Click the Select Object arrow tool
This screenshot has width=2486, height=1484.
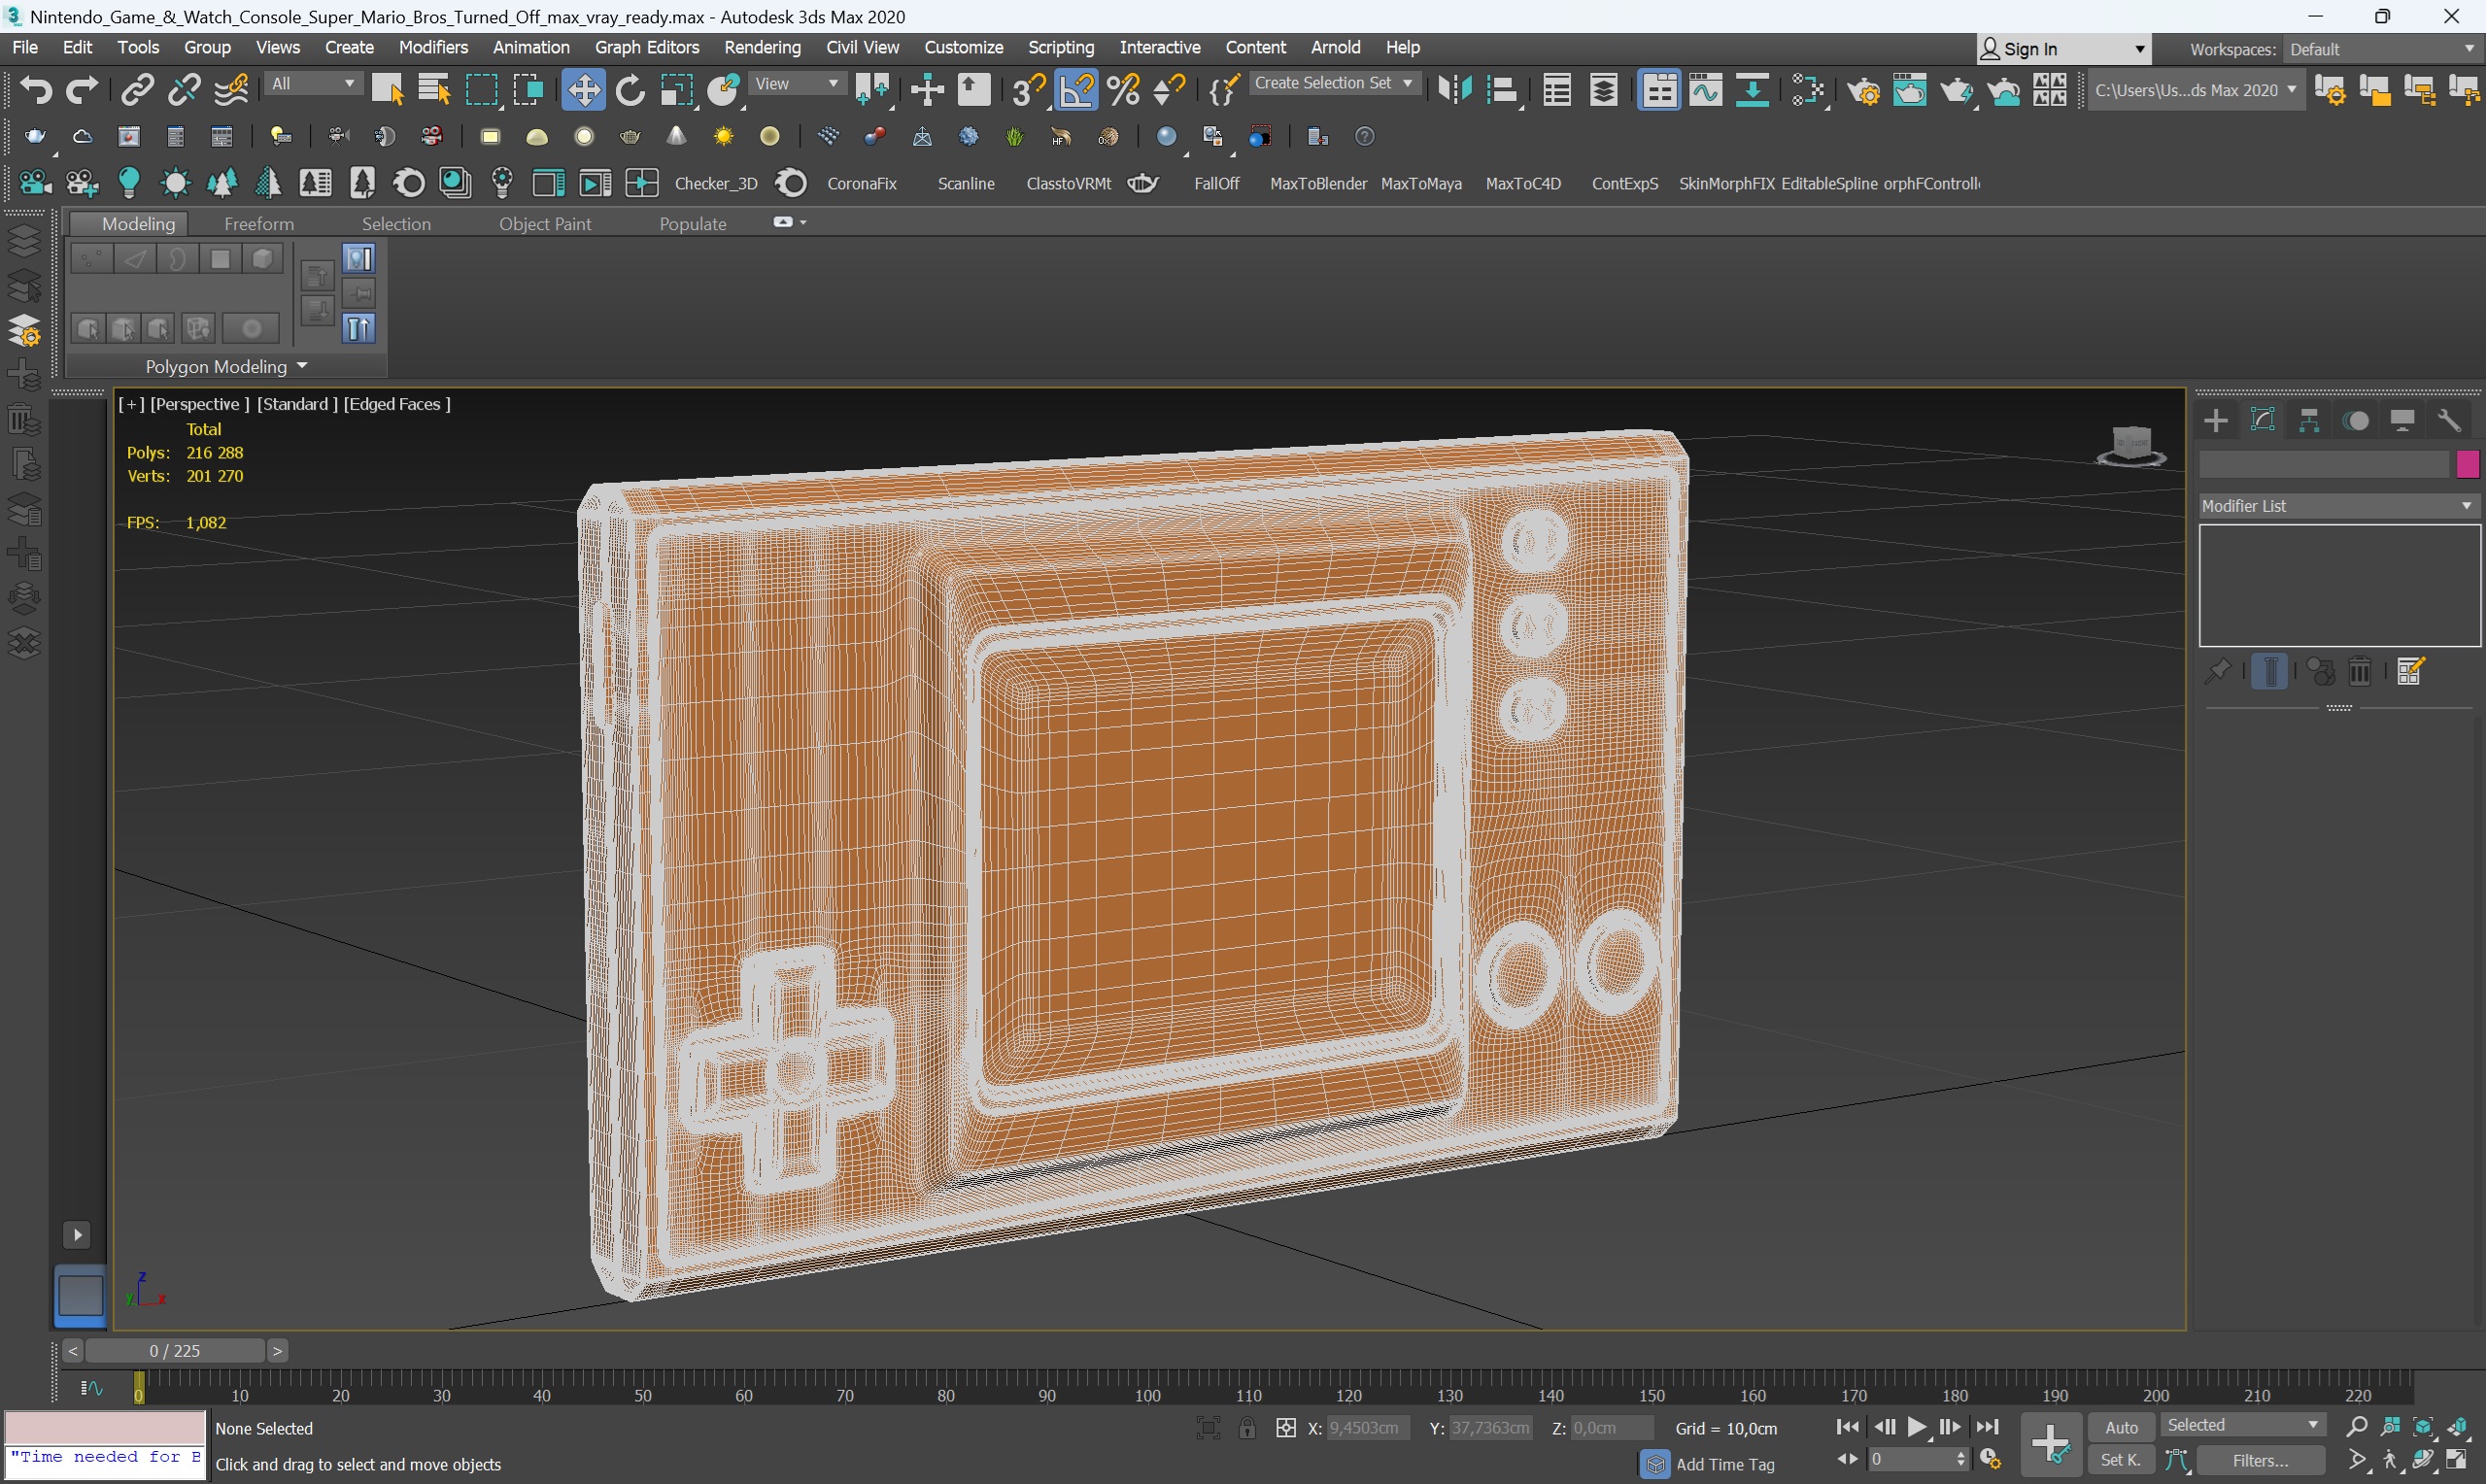[387, 90]
